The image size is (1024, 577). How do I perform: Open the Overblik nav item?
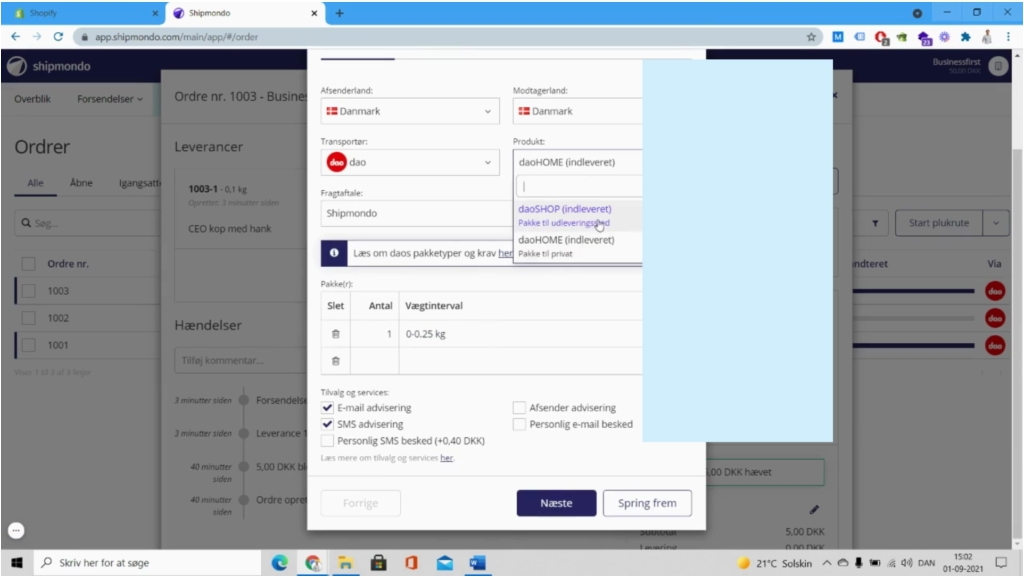coord(33,99)
